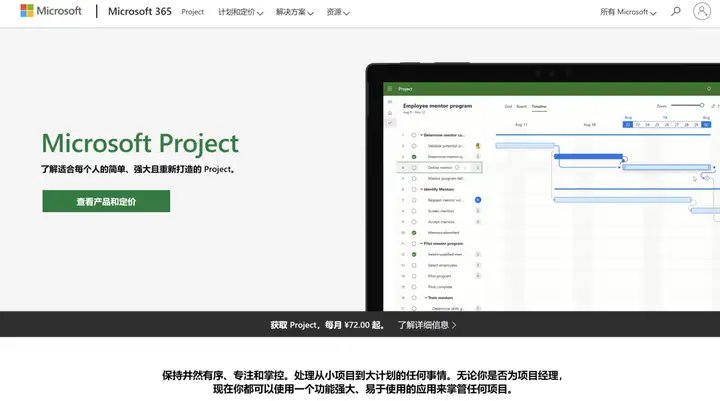Collapse the Identify Mentors group in the preview
Viewport: 720px width, 401px height.
[422, 189]
